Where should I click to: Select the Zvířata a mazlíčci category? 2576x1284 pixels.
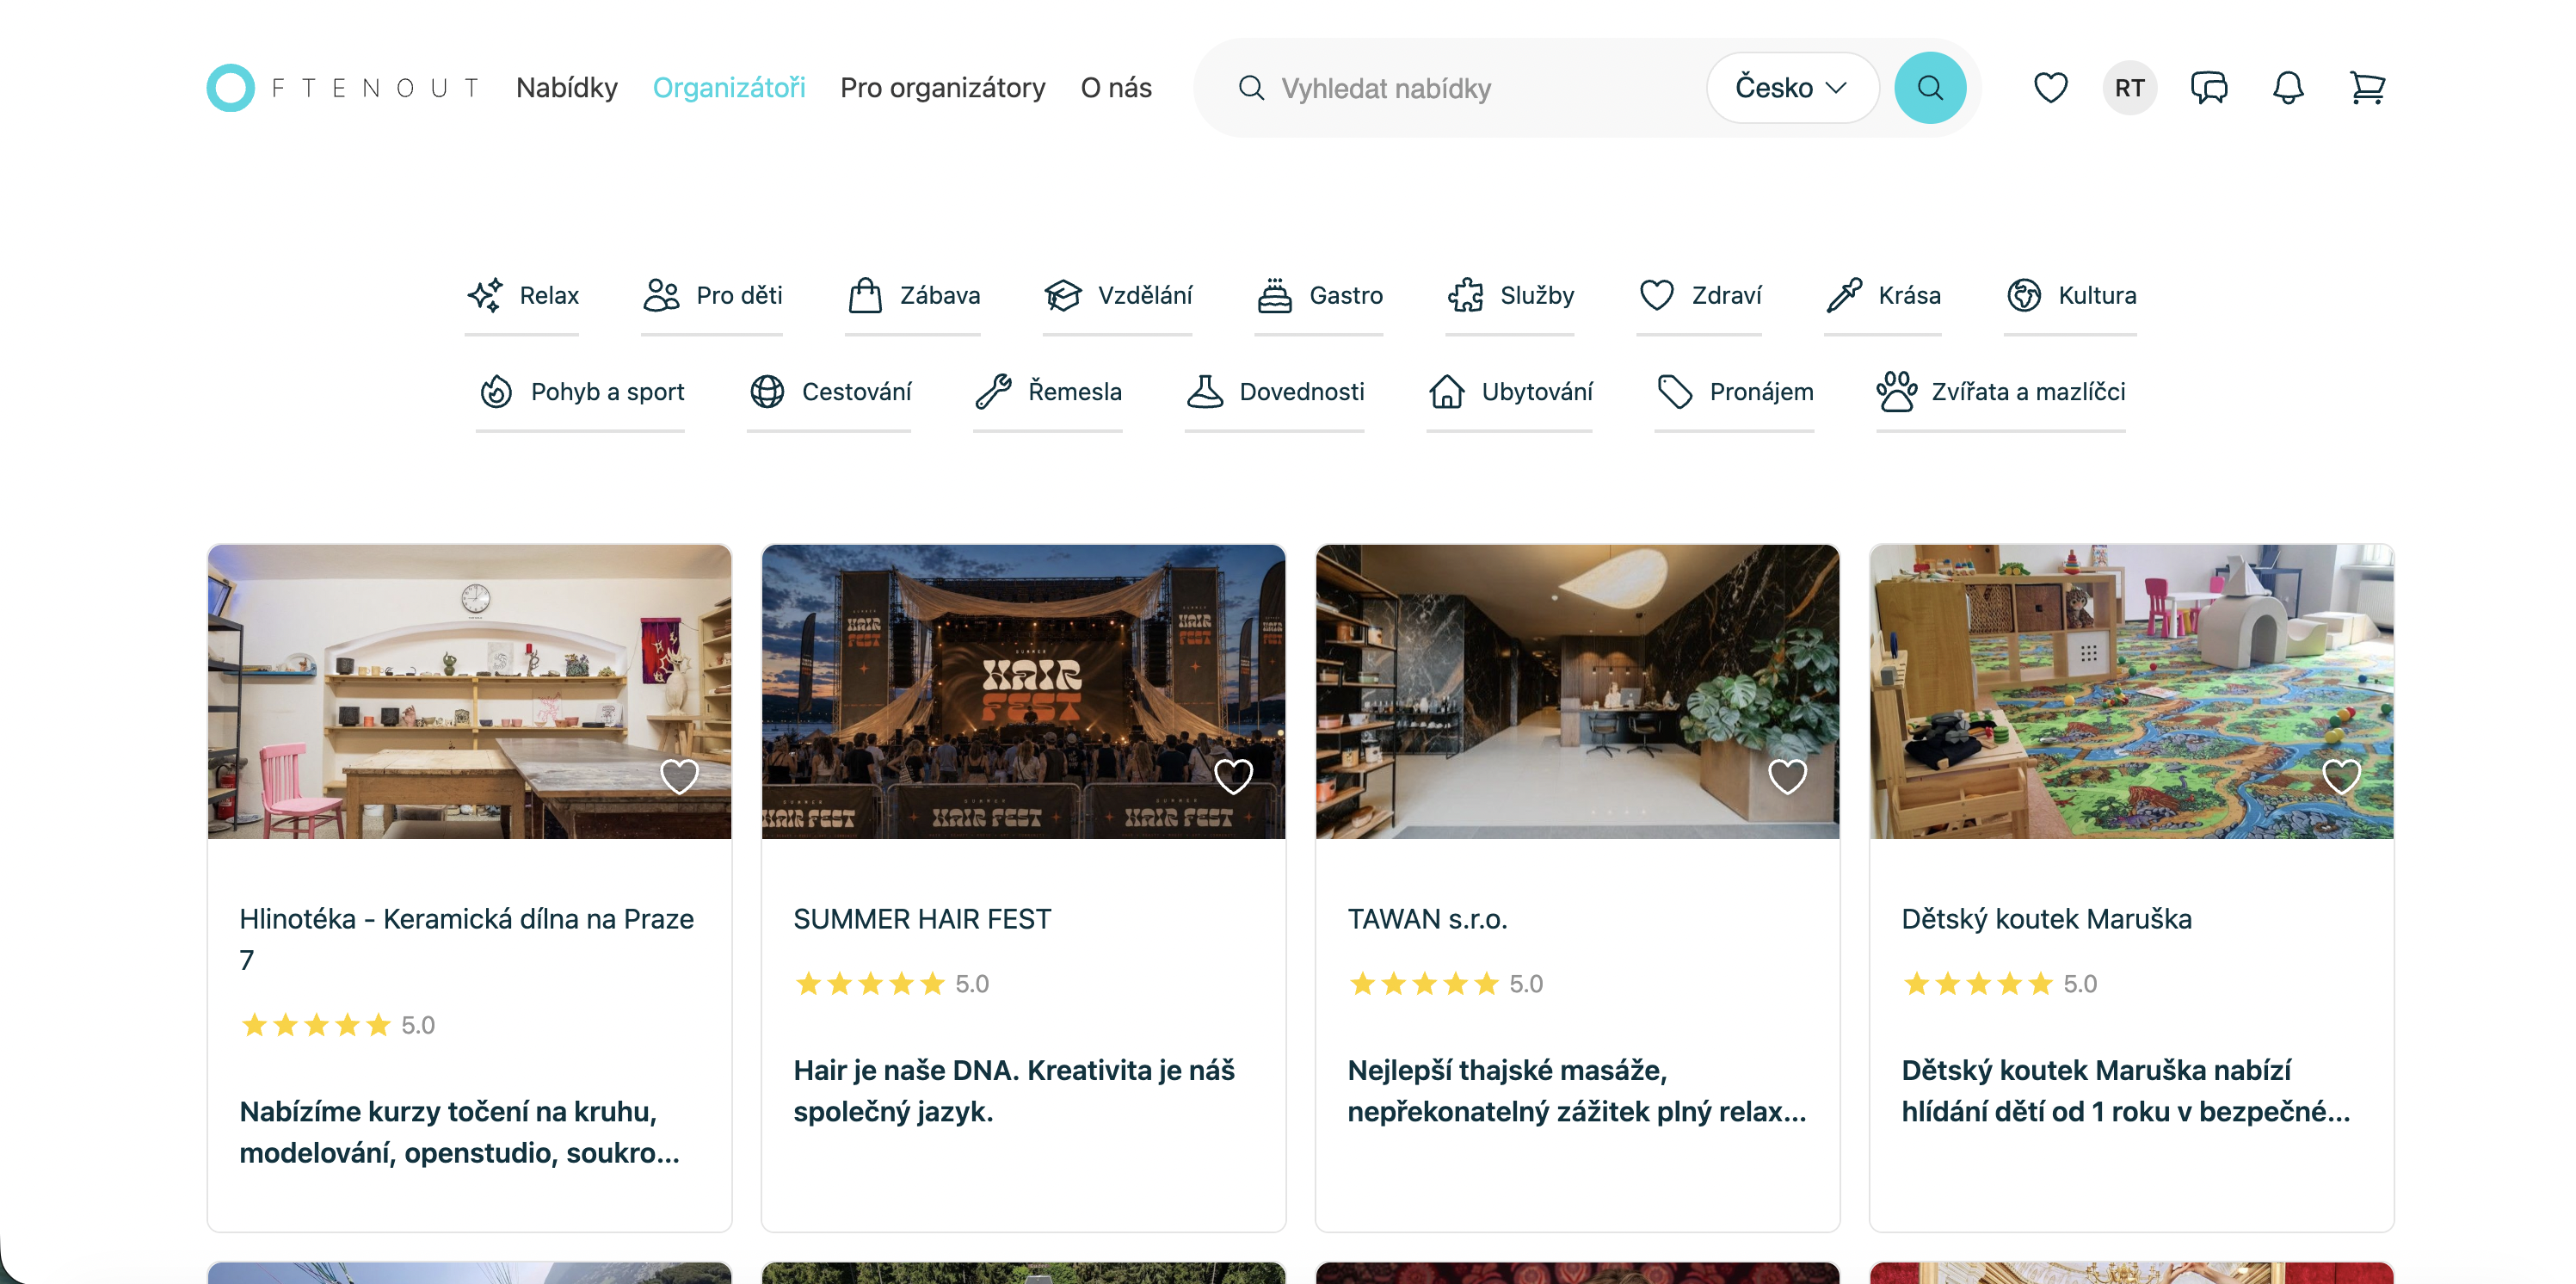pos(2001,392)
